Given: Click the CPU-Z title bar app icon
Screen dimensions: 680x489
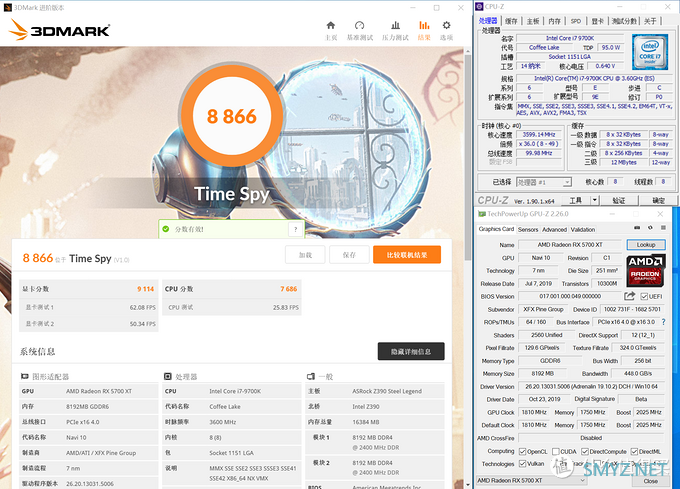Looking at the screenshot, I should 479,6.
